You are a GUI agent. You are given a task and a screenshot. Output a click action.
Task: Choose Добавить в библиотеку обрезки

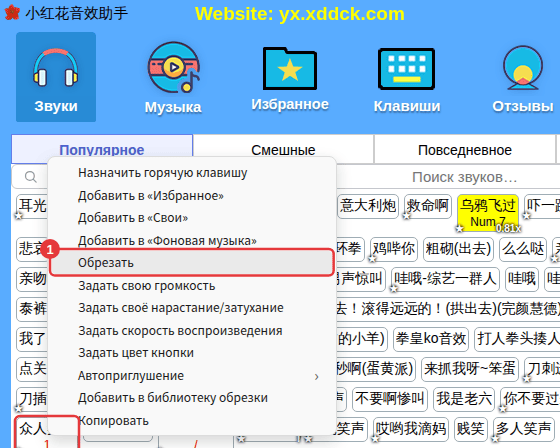click(x=192, y=398)
